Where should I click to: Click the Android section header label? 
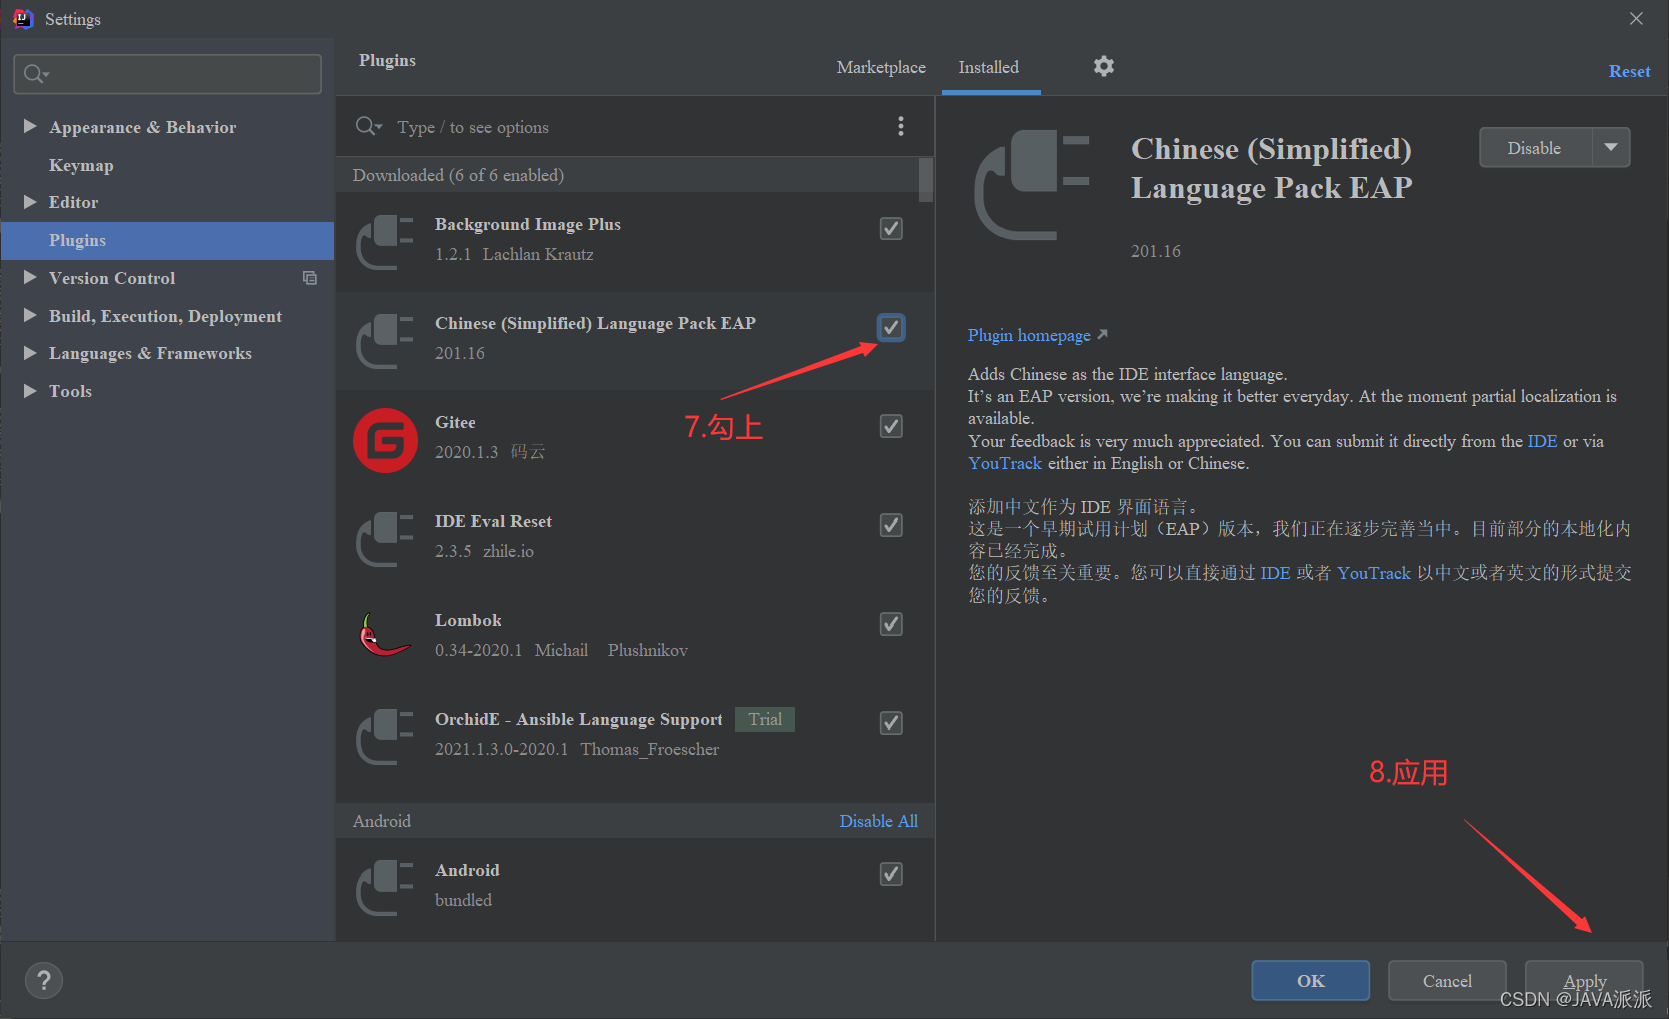(382, 821)
